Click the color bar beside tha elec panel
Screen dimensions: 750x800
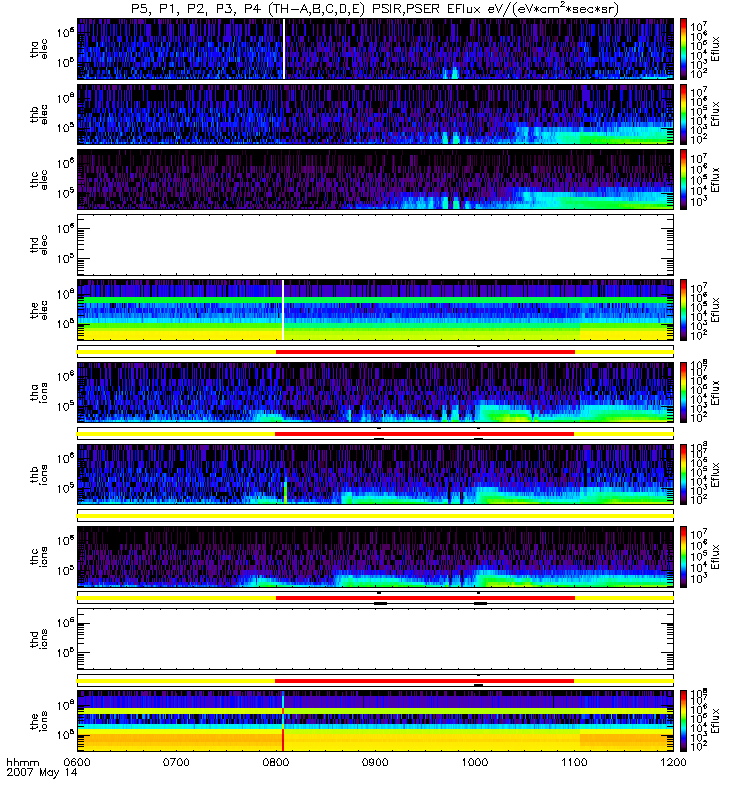683,49
